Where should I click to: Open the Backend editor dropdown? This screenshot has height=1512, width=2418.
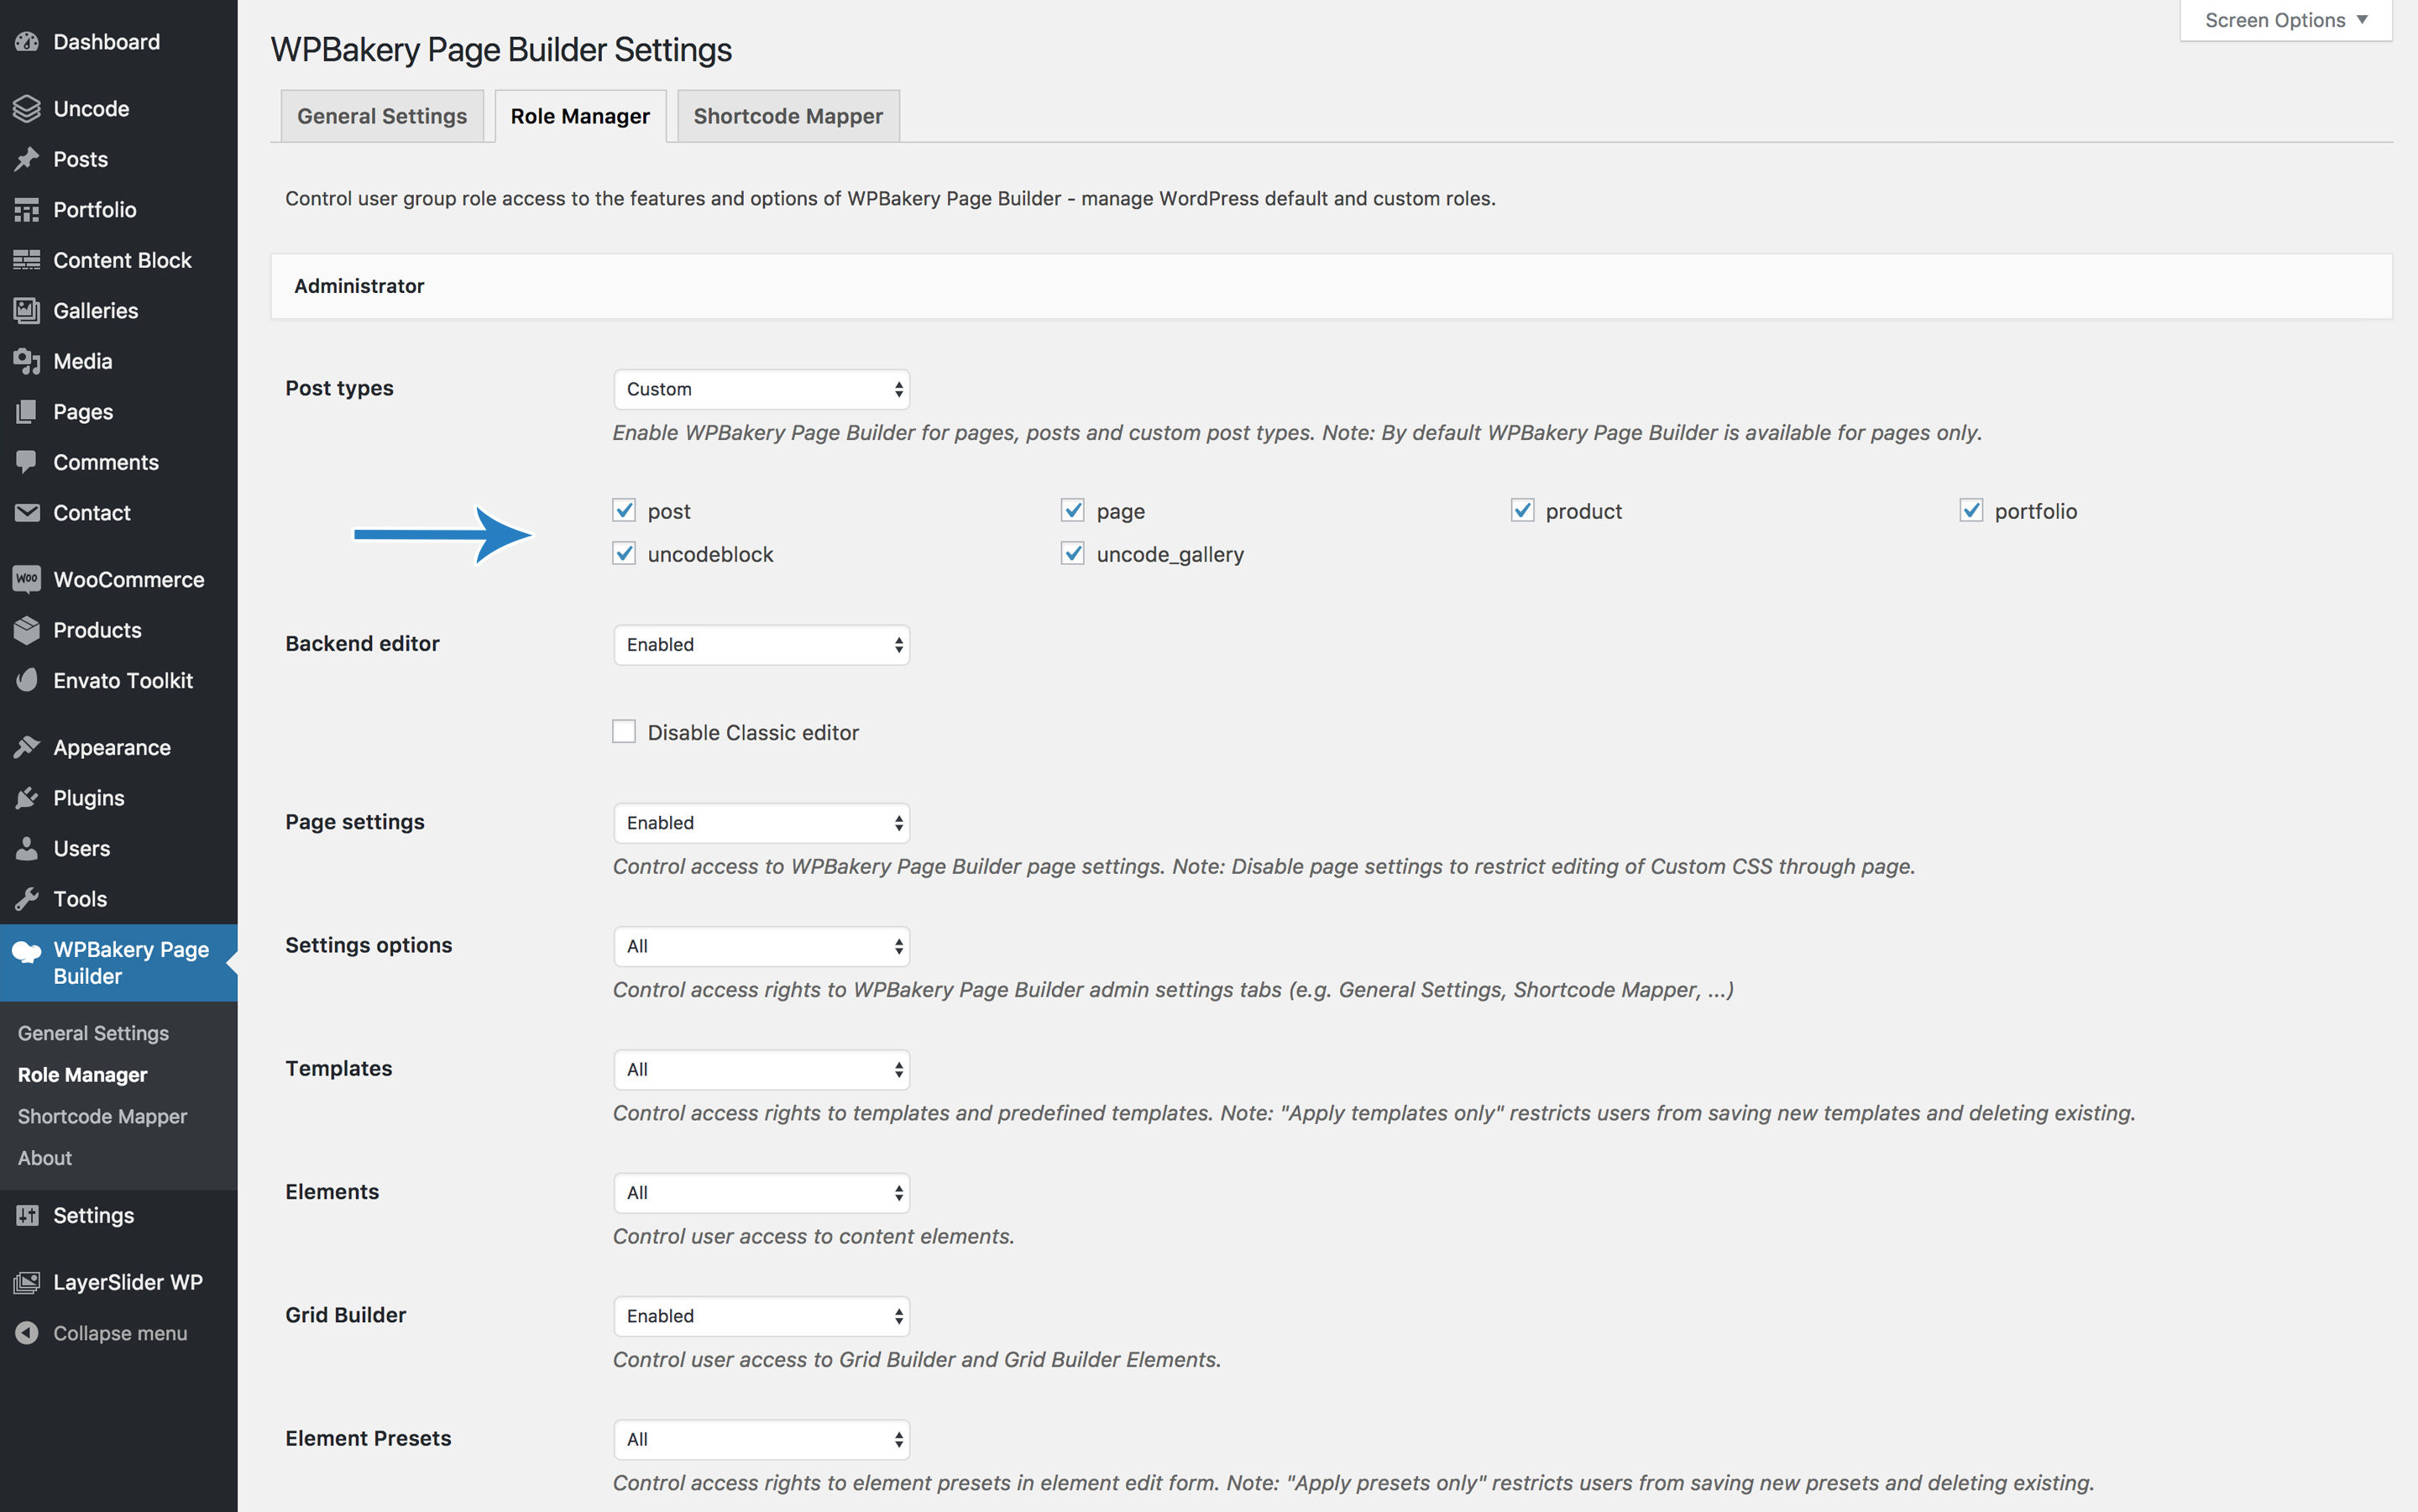click(761, 645)
